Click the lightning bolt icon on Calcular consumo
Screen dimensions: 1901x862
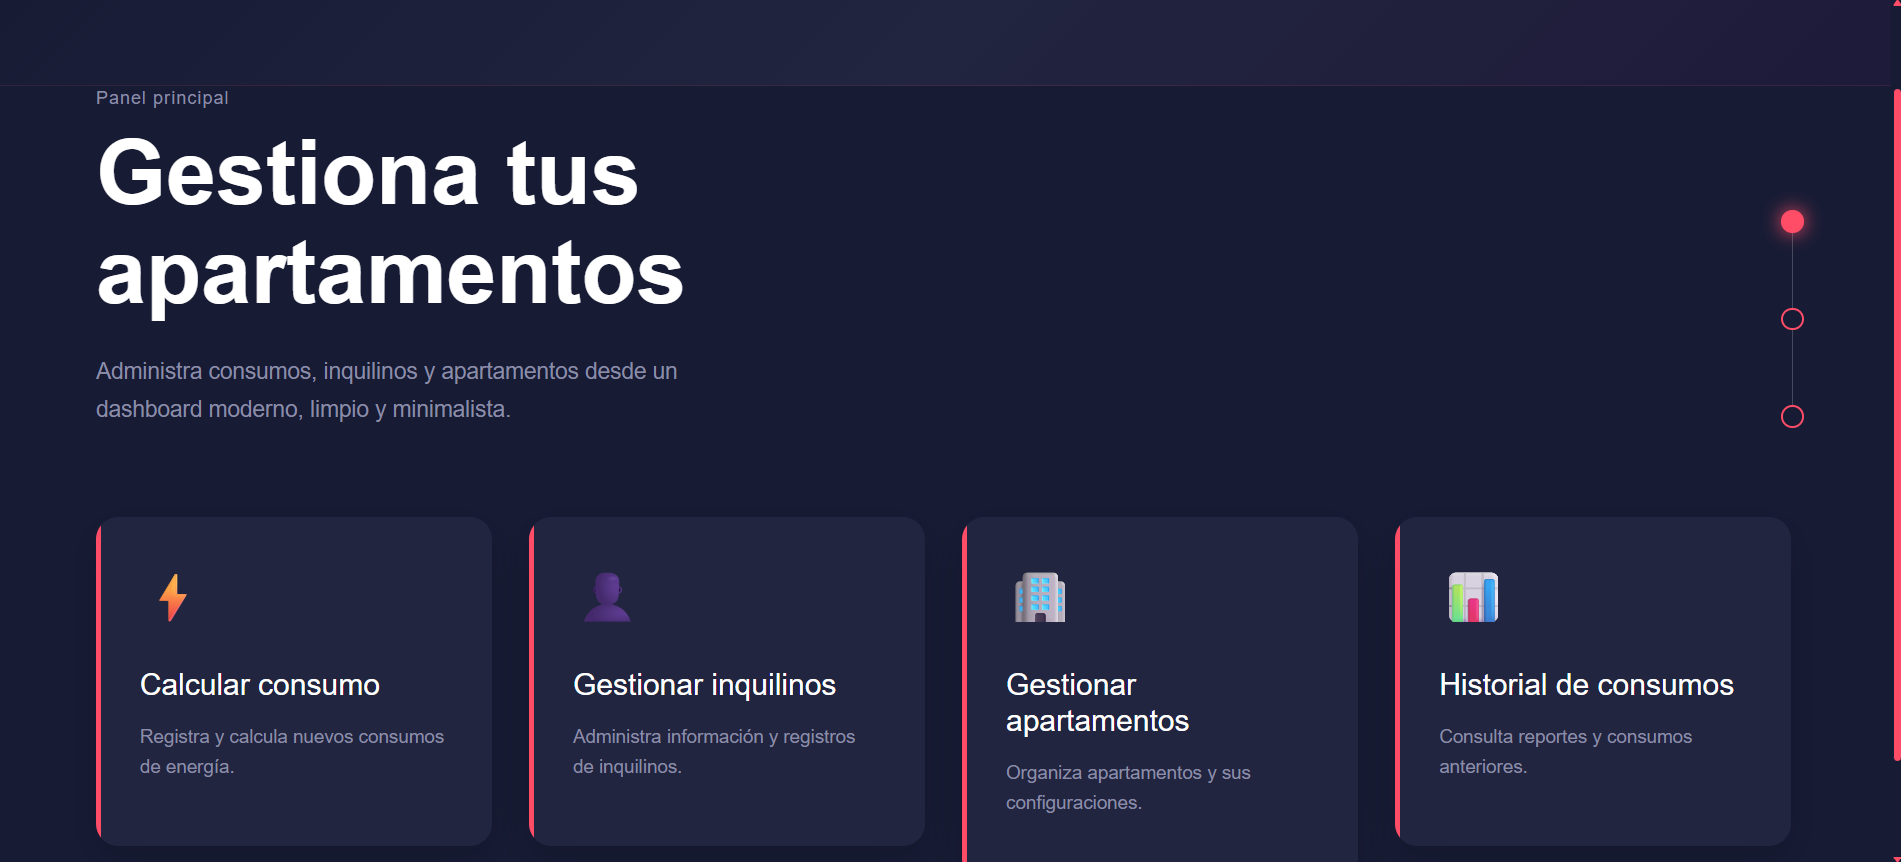tap(173, 597)
